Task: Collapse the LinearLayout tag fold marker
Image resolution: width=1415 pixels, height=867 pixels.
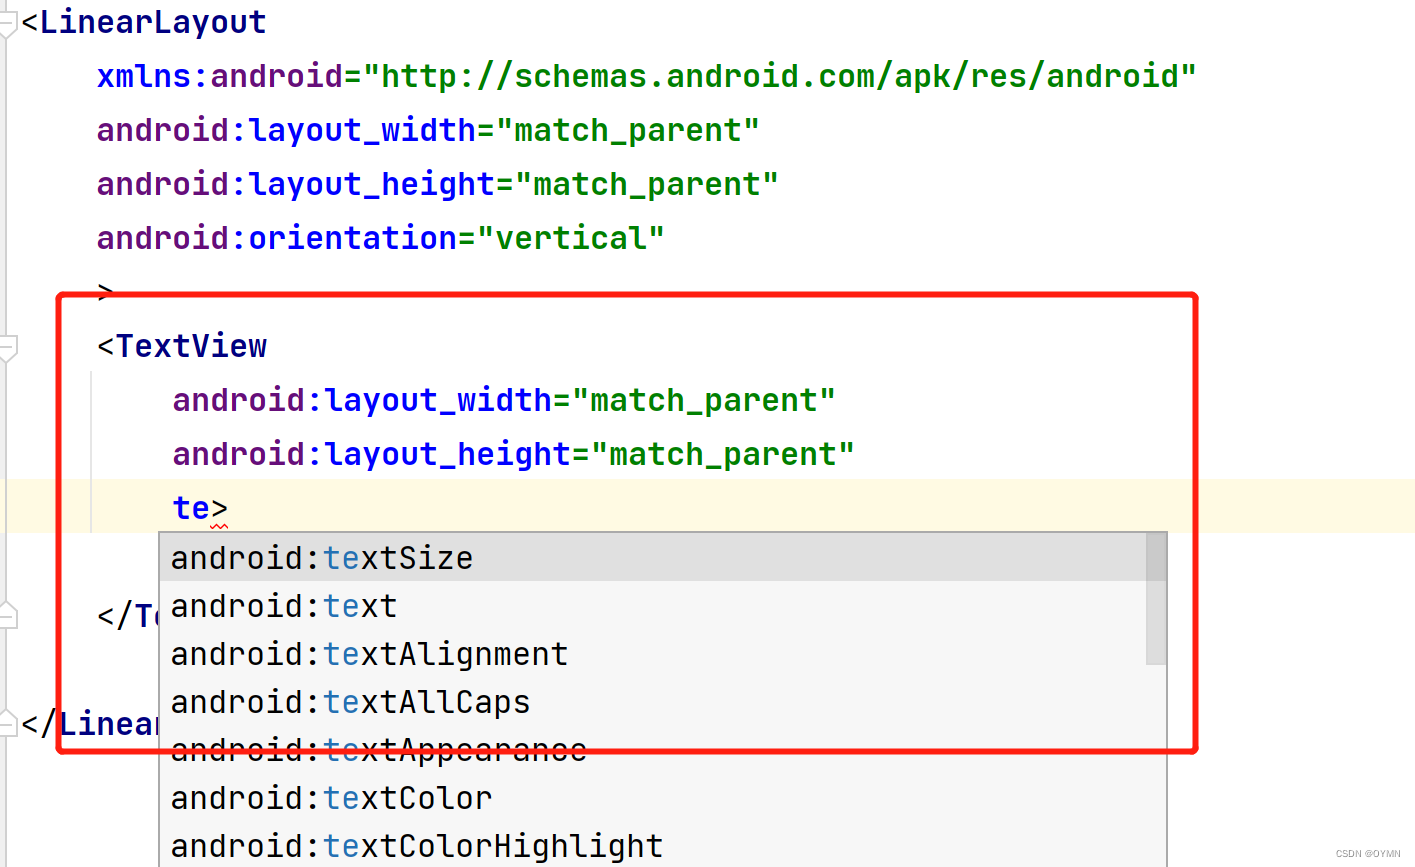Action: [7, 24]
